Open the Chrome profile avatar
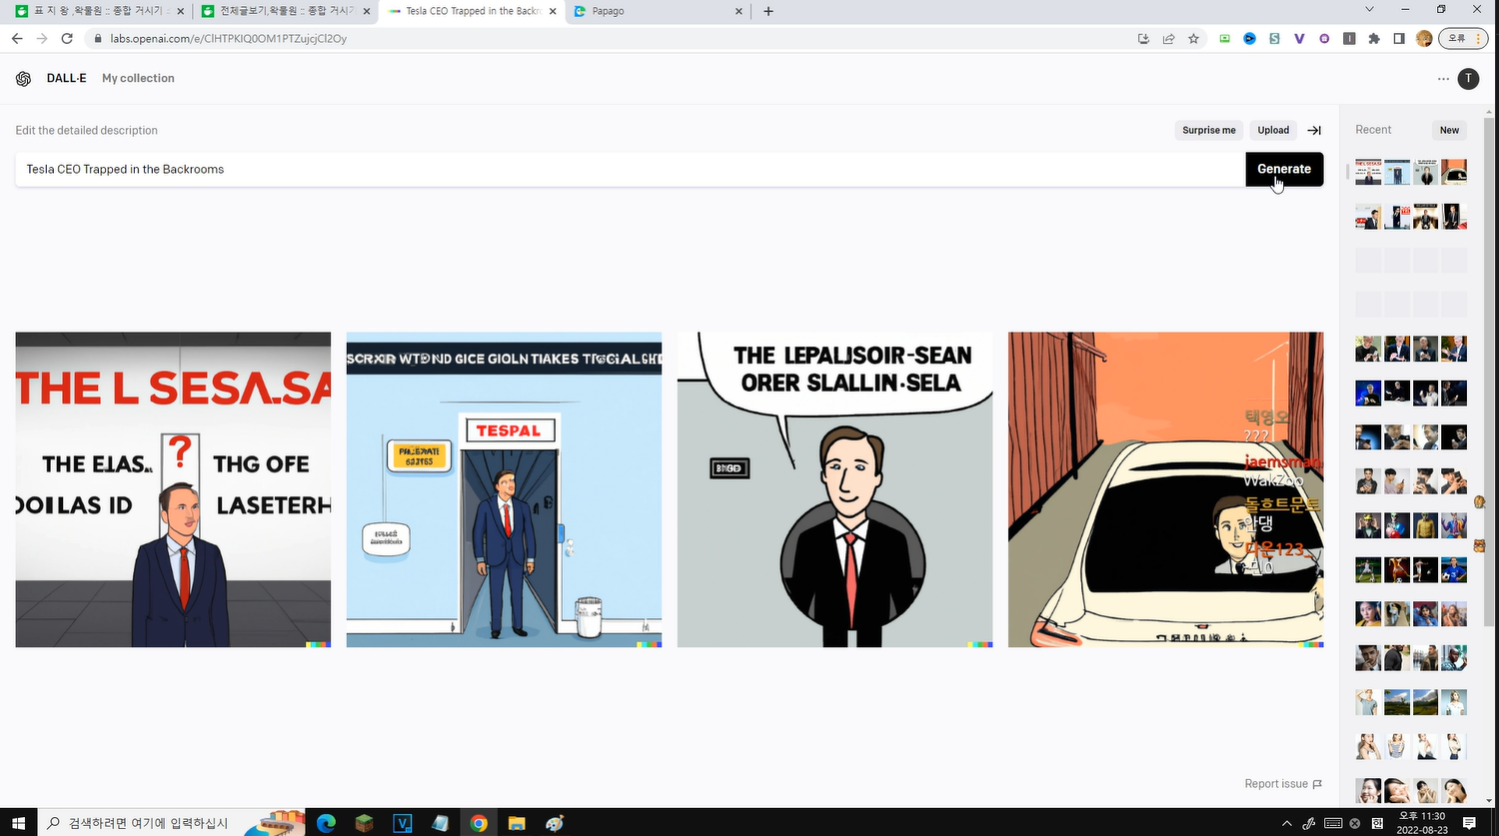The height and width of the screenshot is (836, 1499). pyautogui.click(x=1425, y=39)
